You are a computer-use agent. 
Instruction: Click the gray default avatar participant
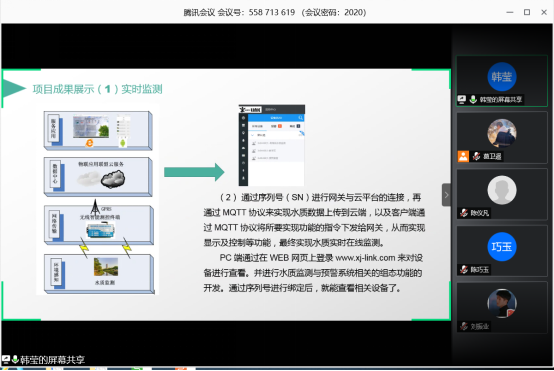tap(502, 190)
